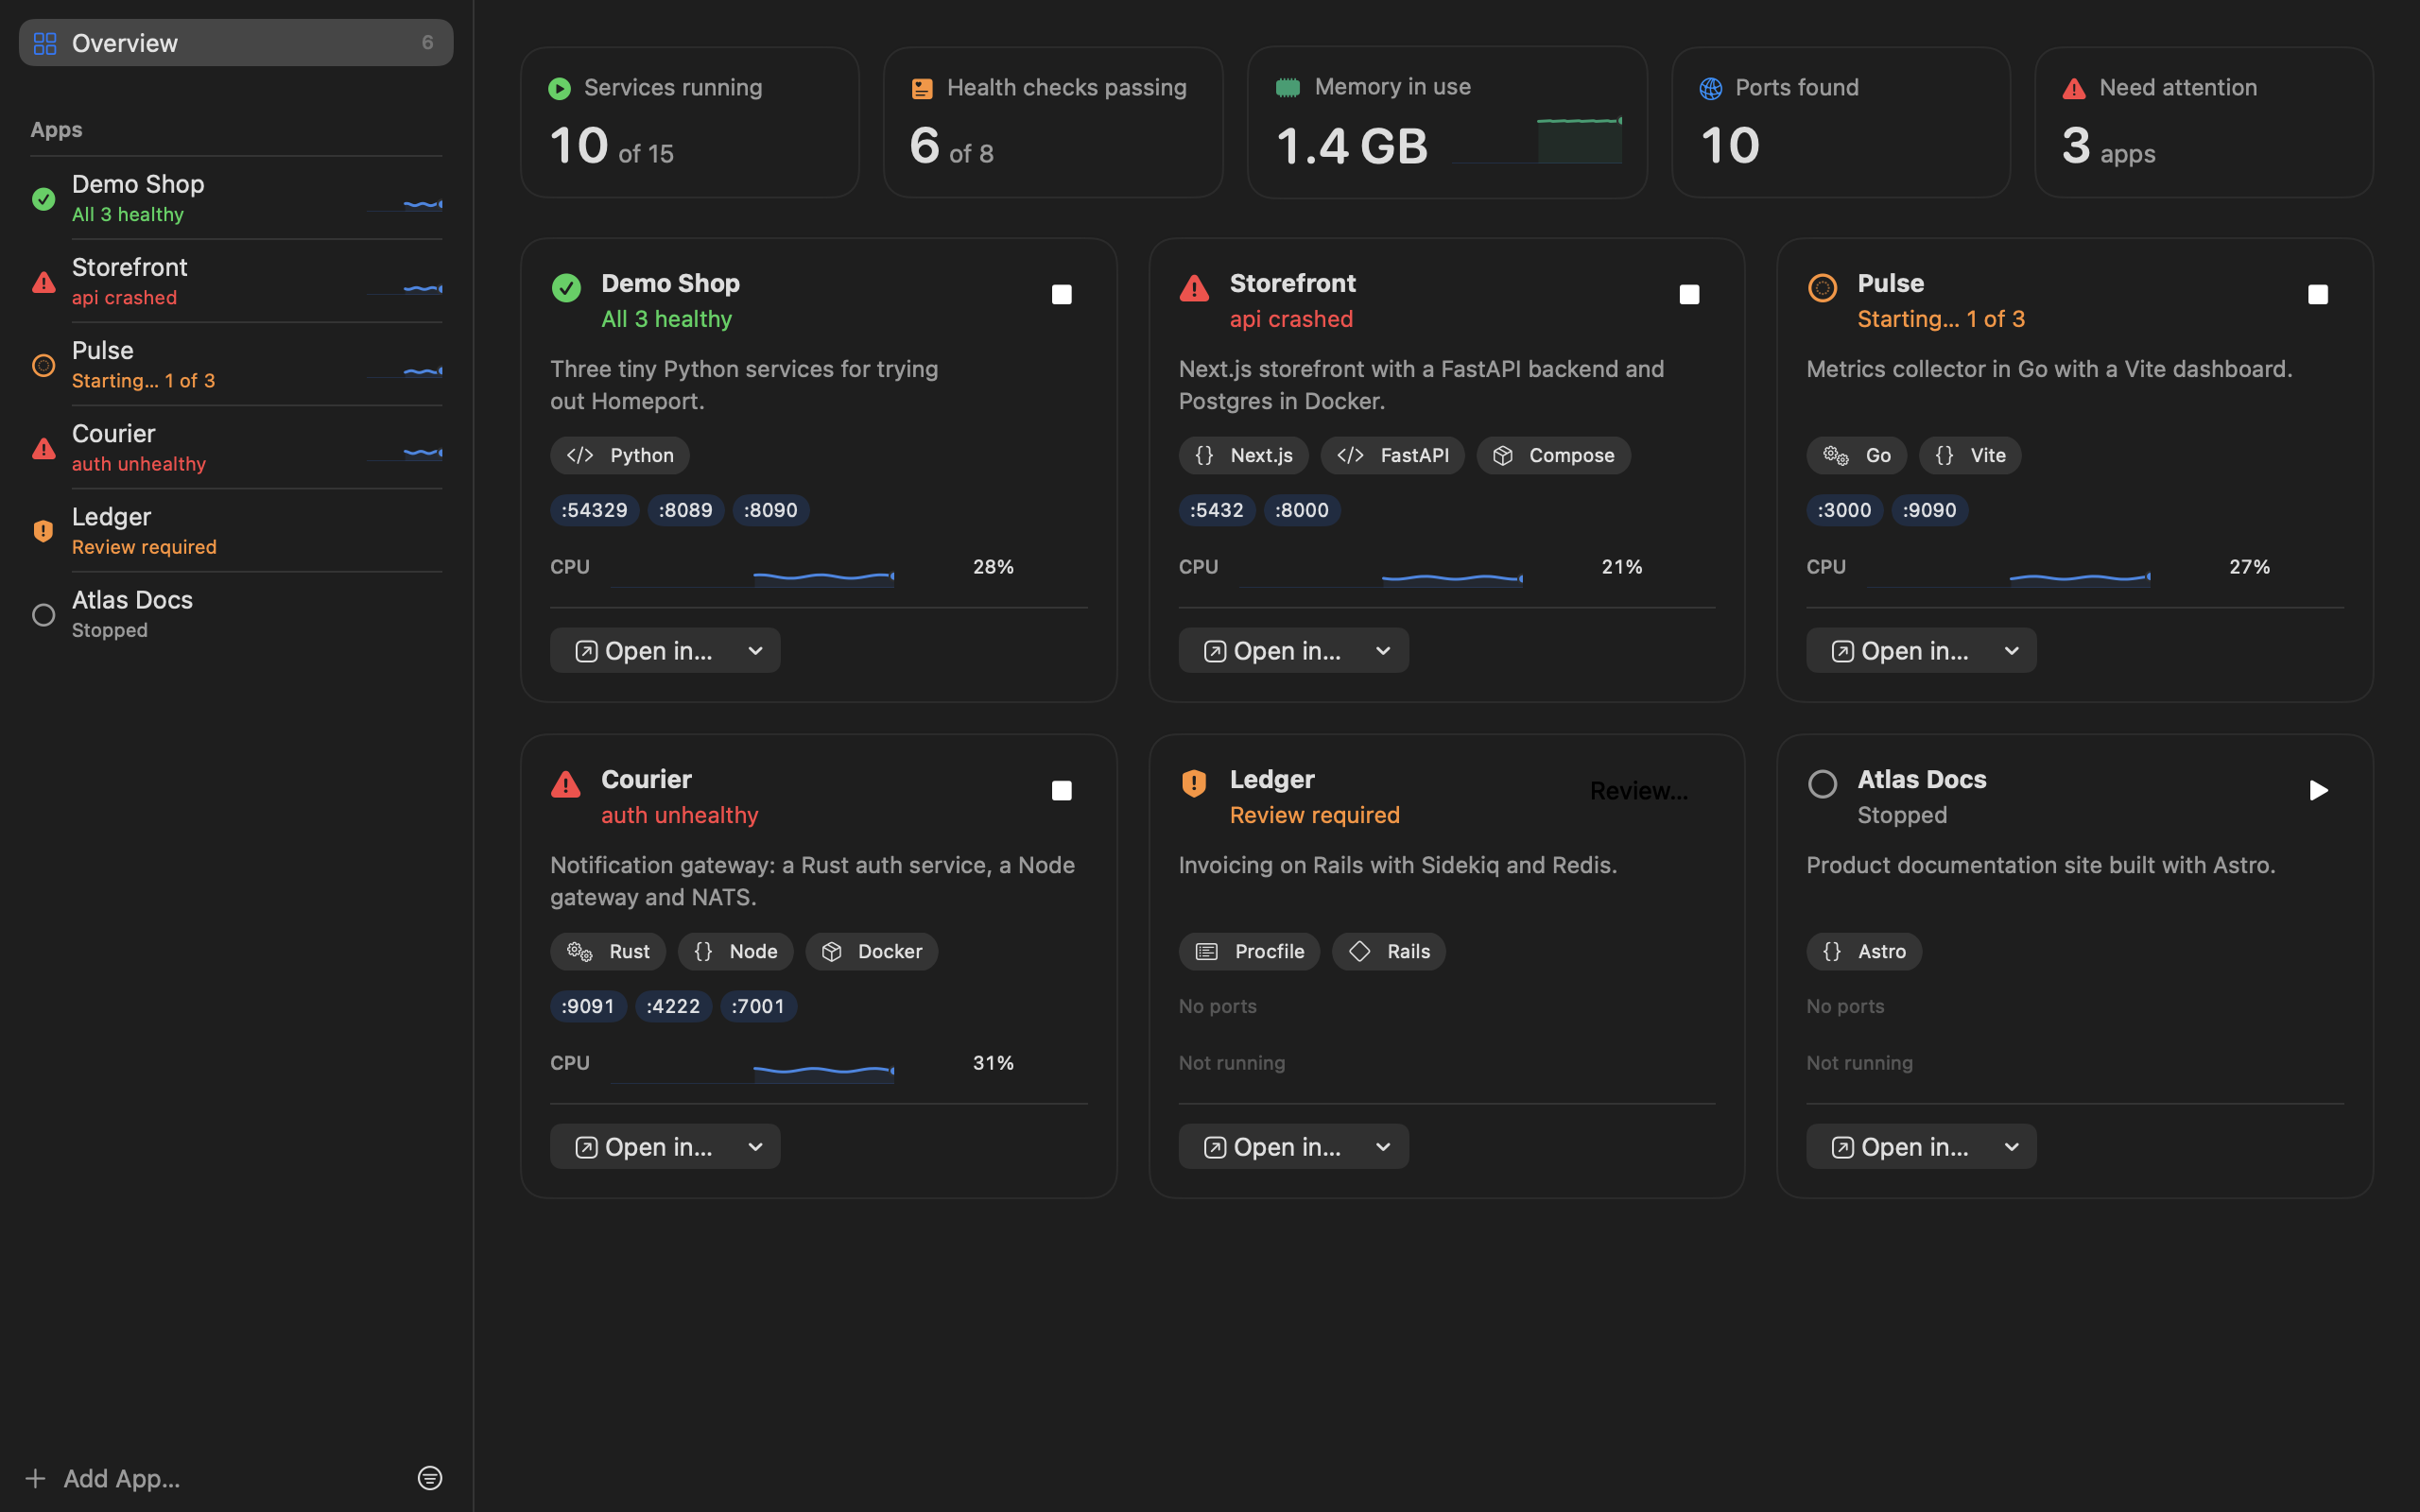The image size is (2420, 1512).
Task: Click the Review button on Ledger card
Action: (1638, 791)
